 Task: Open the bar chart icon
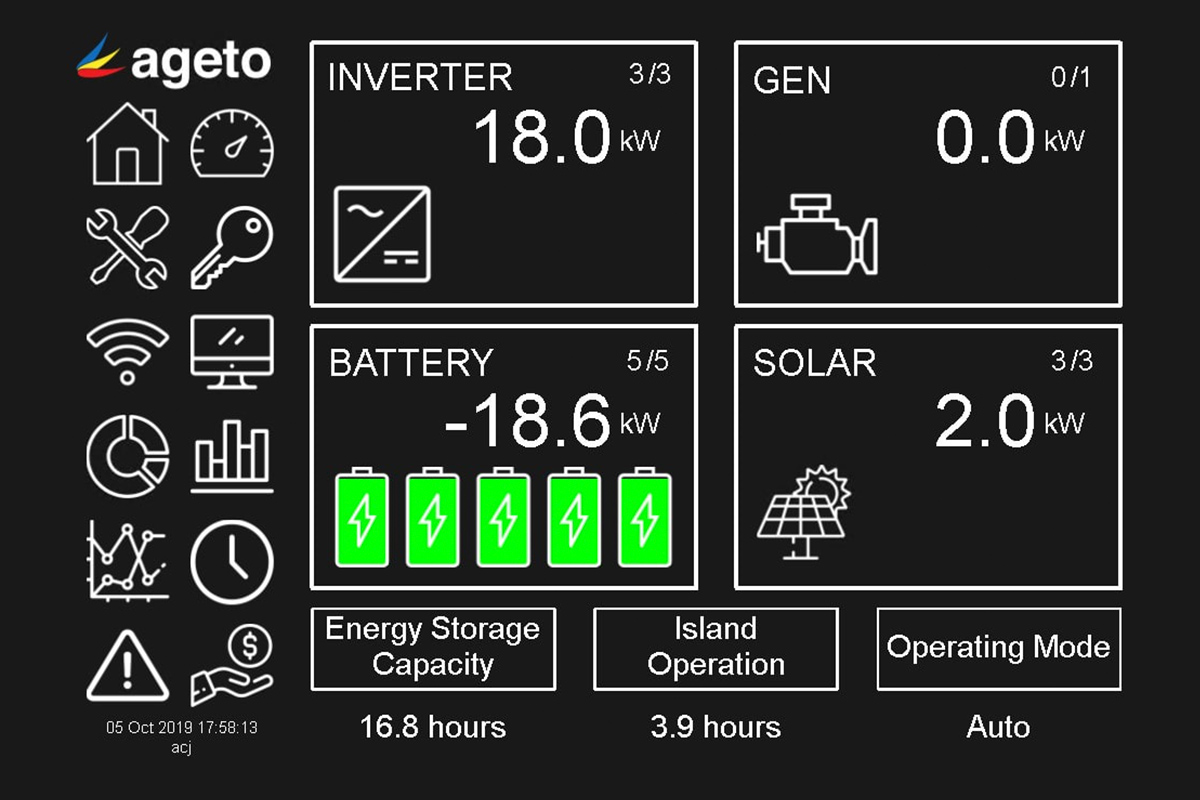[231, 456]
